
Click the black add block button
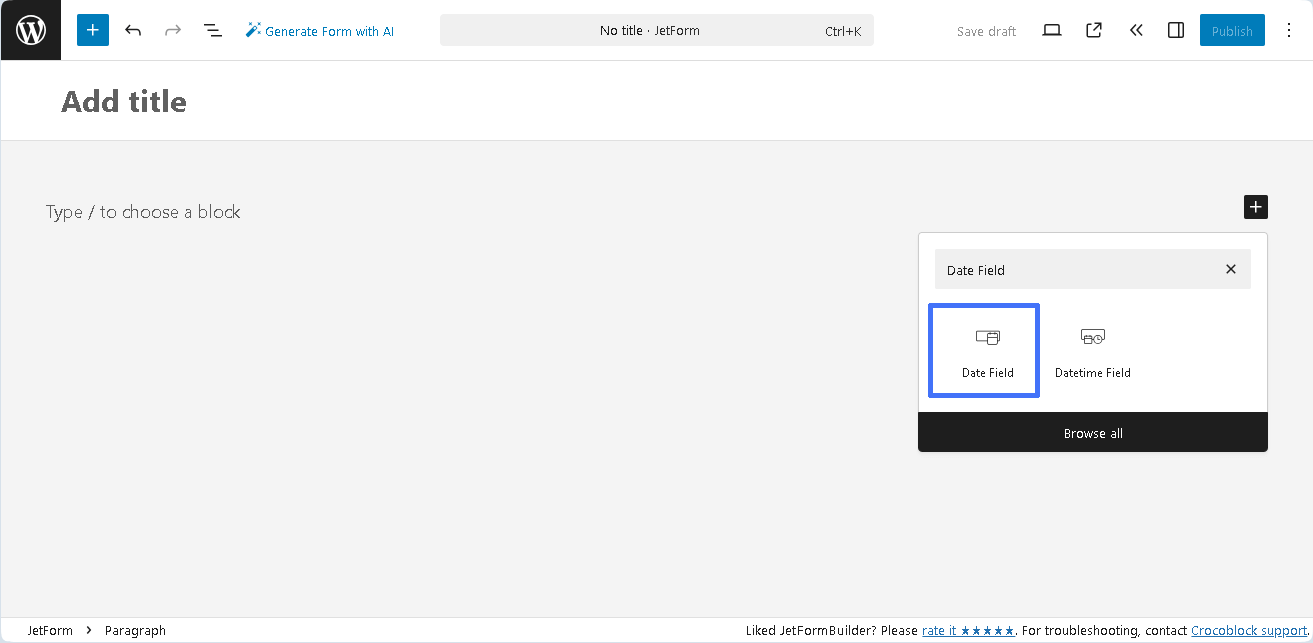[1256, 207]
